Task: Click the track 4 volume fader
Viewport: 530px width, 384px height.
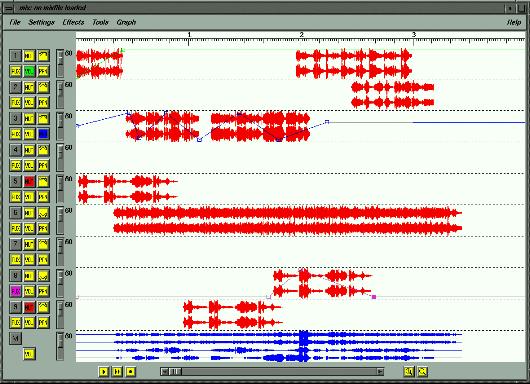Action: (x=60, y=158)
